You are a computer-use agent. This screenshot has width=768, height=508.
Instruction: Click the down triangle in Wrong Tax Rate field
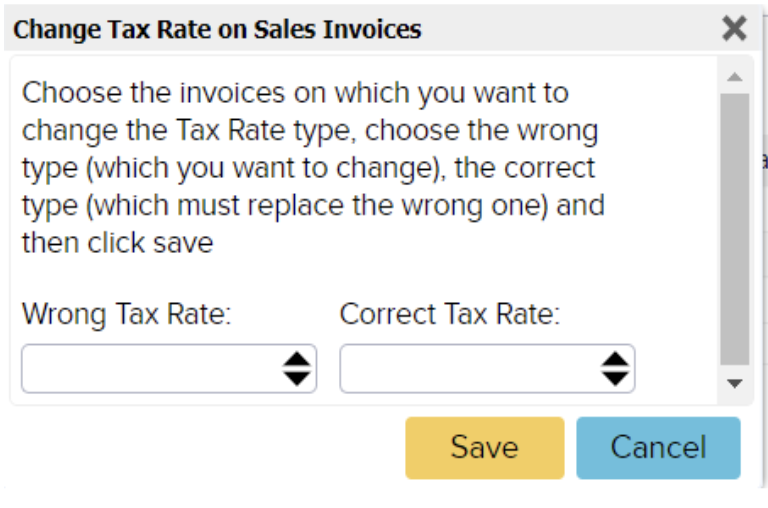[296, 378]
